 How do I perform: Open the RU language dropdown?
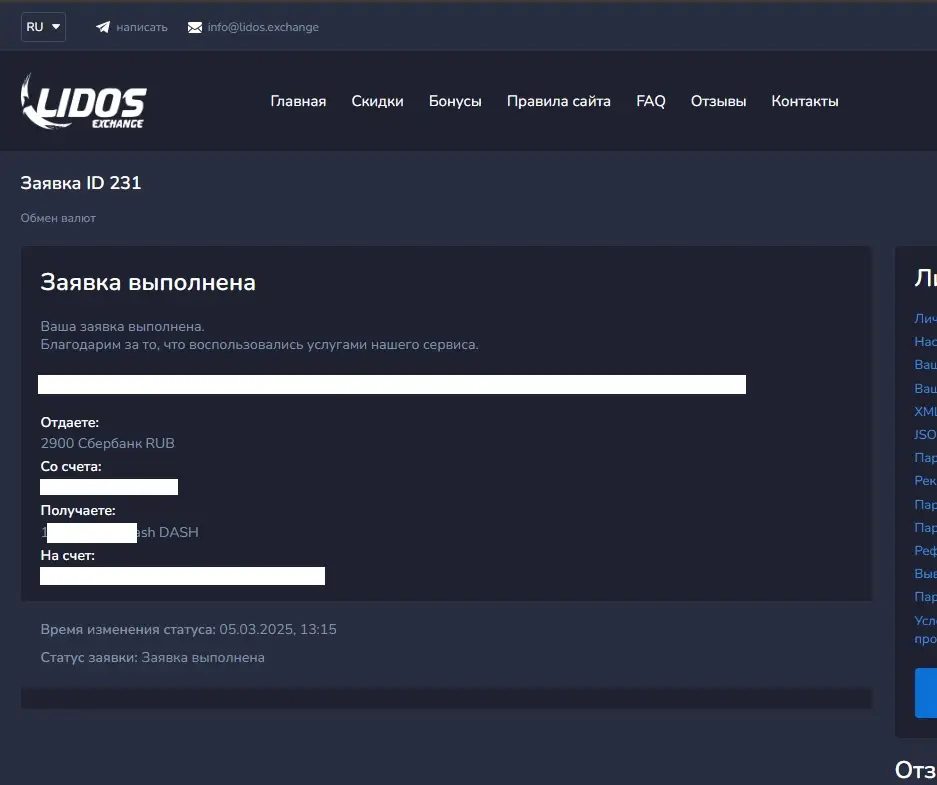[43, 27]
